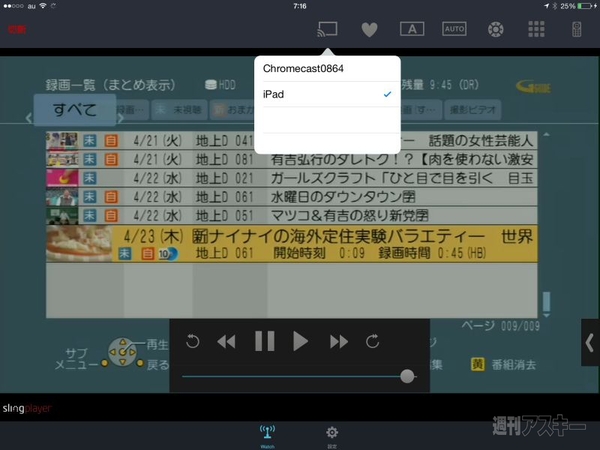Click the Wi-Fi icon in status bar
The height and width of the screenshot is (450, 600).
click(x=43, y=6)
